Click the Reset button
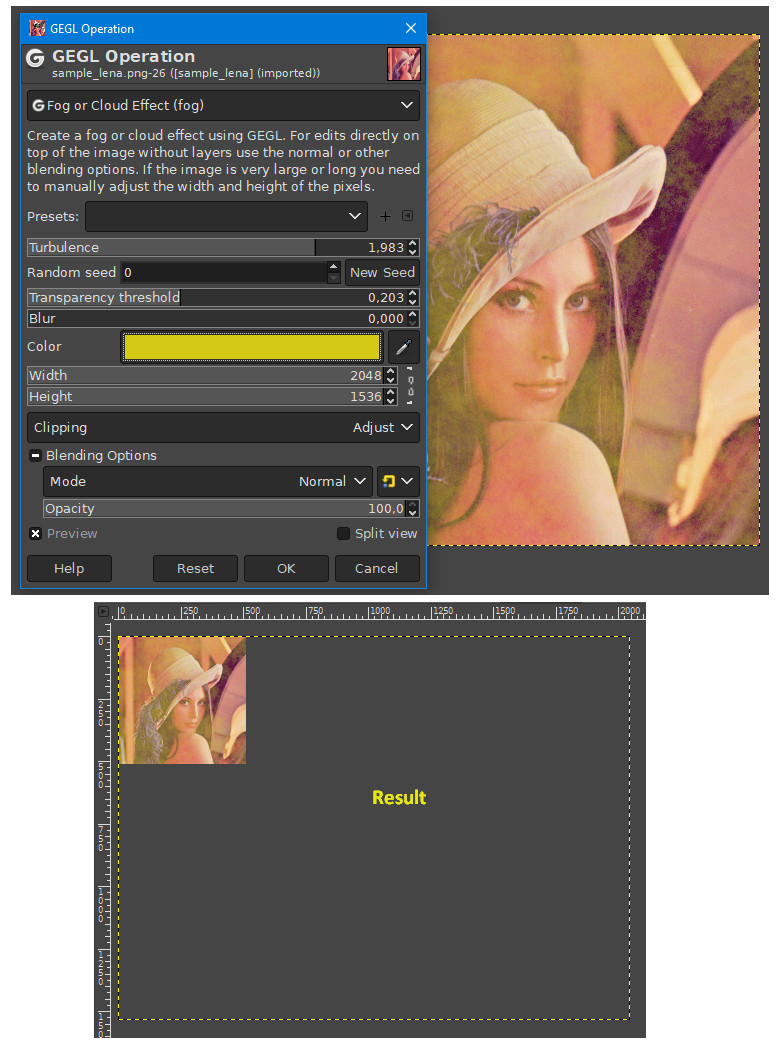 pyautogui.click(x=195, y=569)
